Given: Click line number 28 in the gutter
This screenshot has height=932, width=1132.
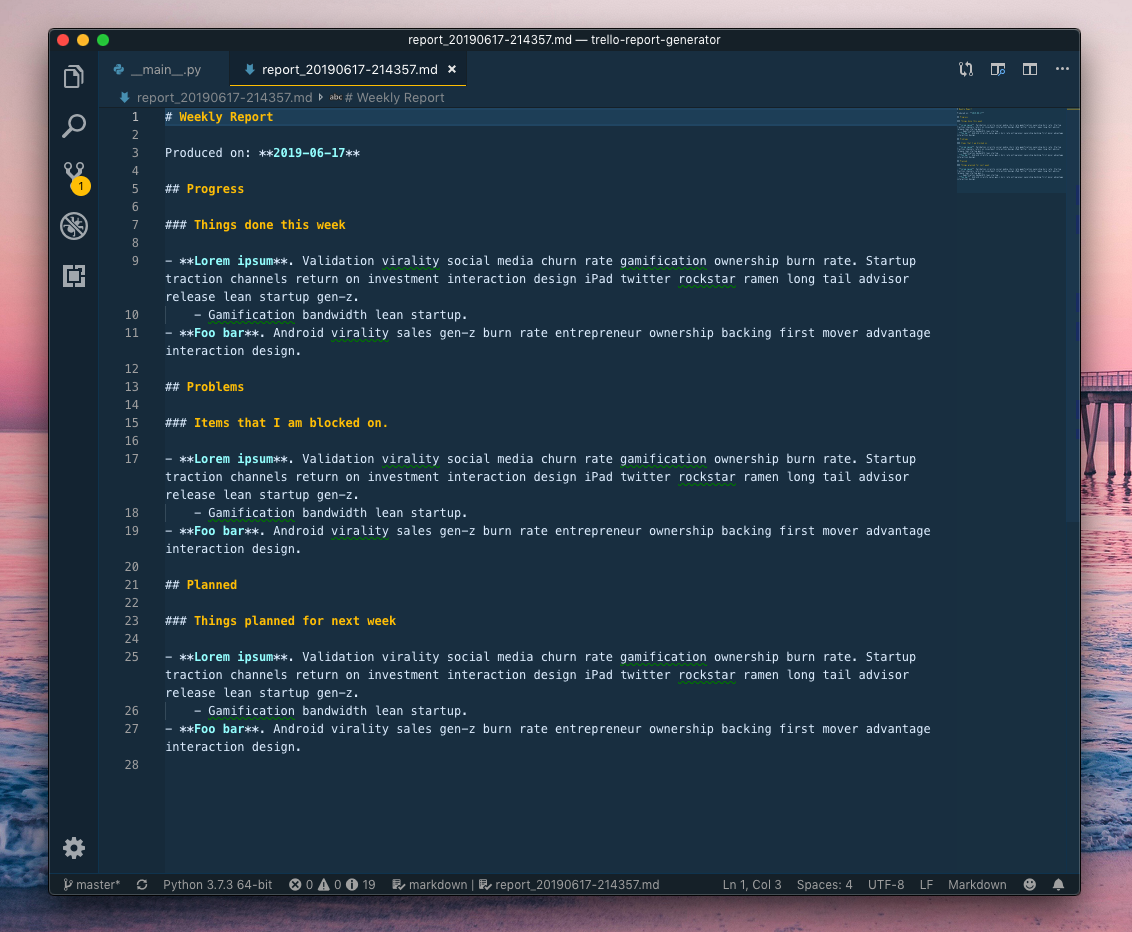Looking at the screenshot, I should 131,765.
